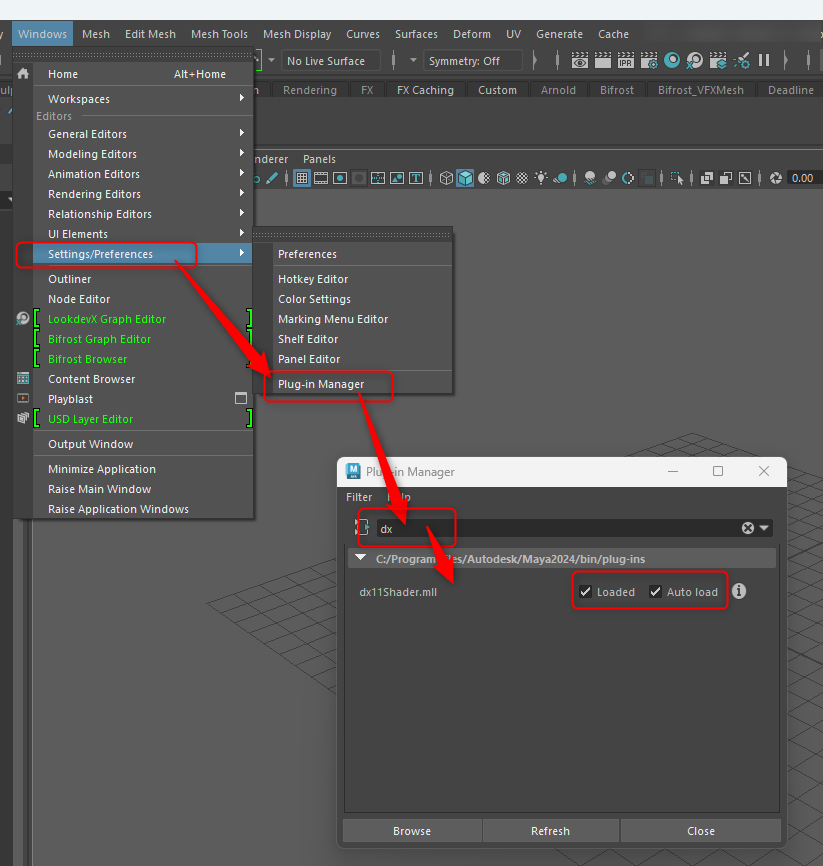Open the Panels menu in viewport

[x=319, y=159]
